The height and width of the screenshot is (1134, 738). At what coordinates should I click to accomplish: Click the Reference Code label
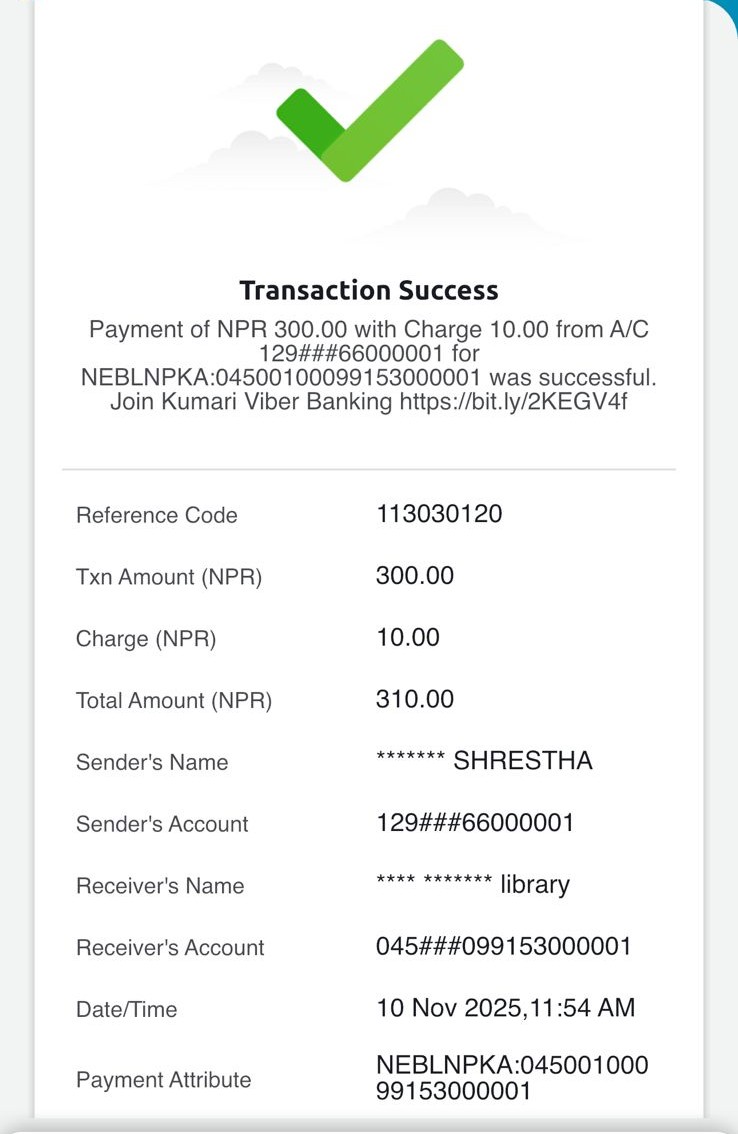(157, 516)
